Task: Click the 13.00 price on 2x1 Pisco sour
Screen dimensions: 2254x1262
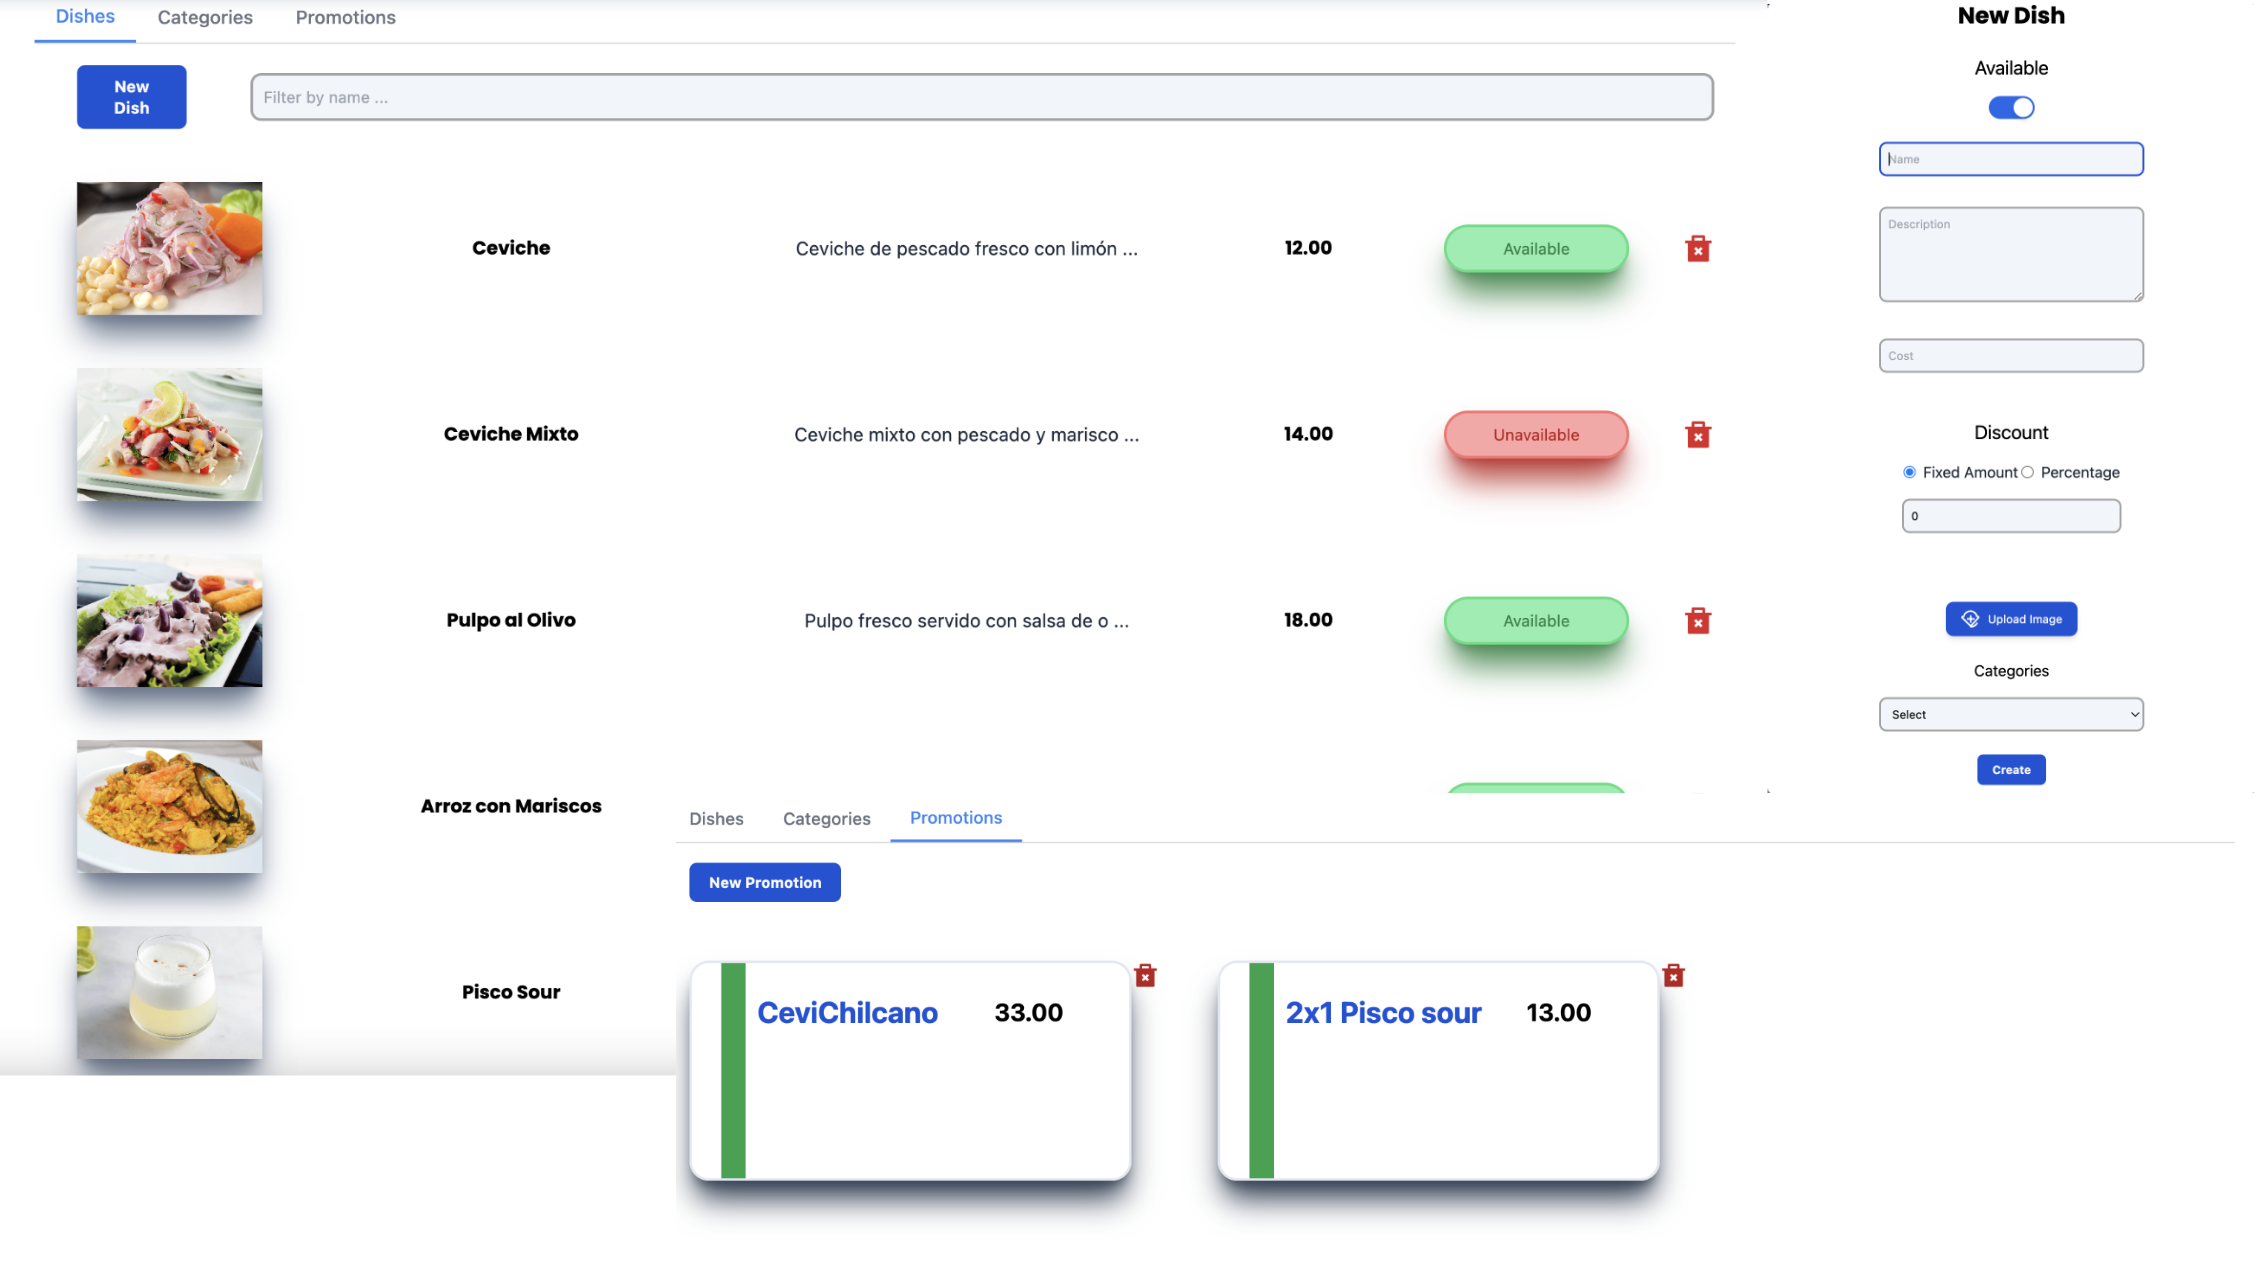Action: coord(1558,1012)
